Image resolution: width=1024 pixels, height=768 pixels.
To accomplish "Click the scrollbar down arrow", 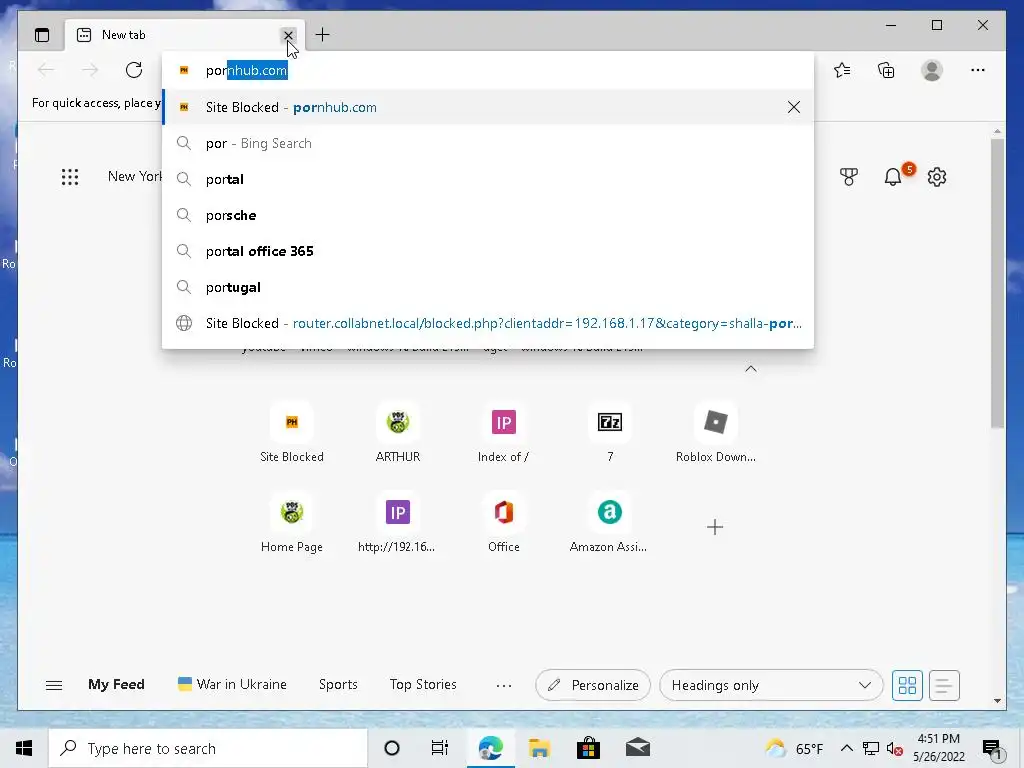I will [997, 701].
